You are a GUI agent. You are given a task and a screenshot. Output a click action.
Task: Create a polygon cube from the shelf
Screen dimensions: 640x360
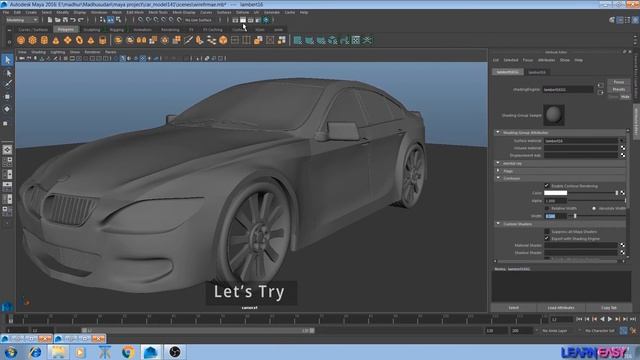(x=32, y=40)
